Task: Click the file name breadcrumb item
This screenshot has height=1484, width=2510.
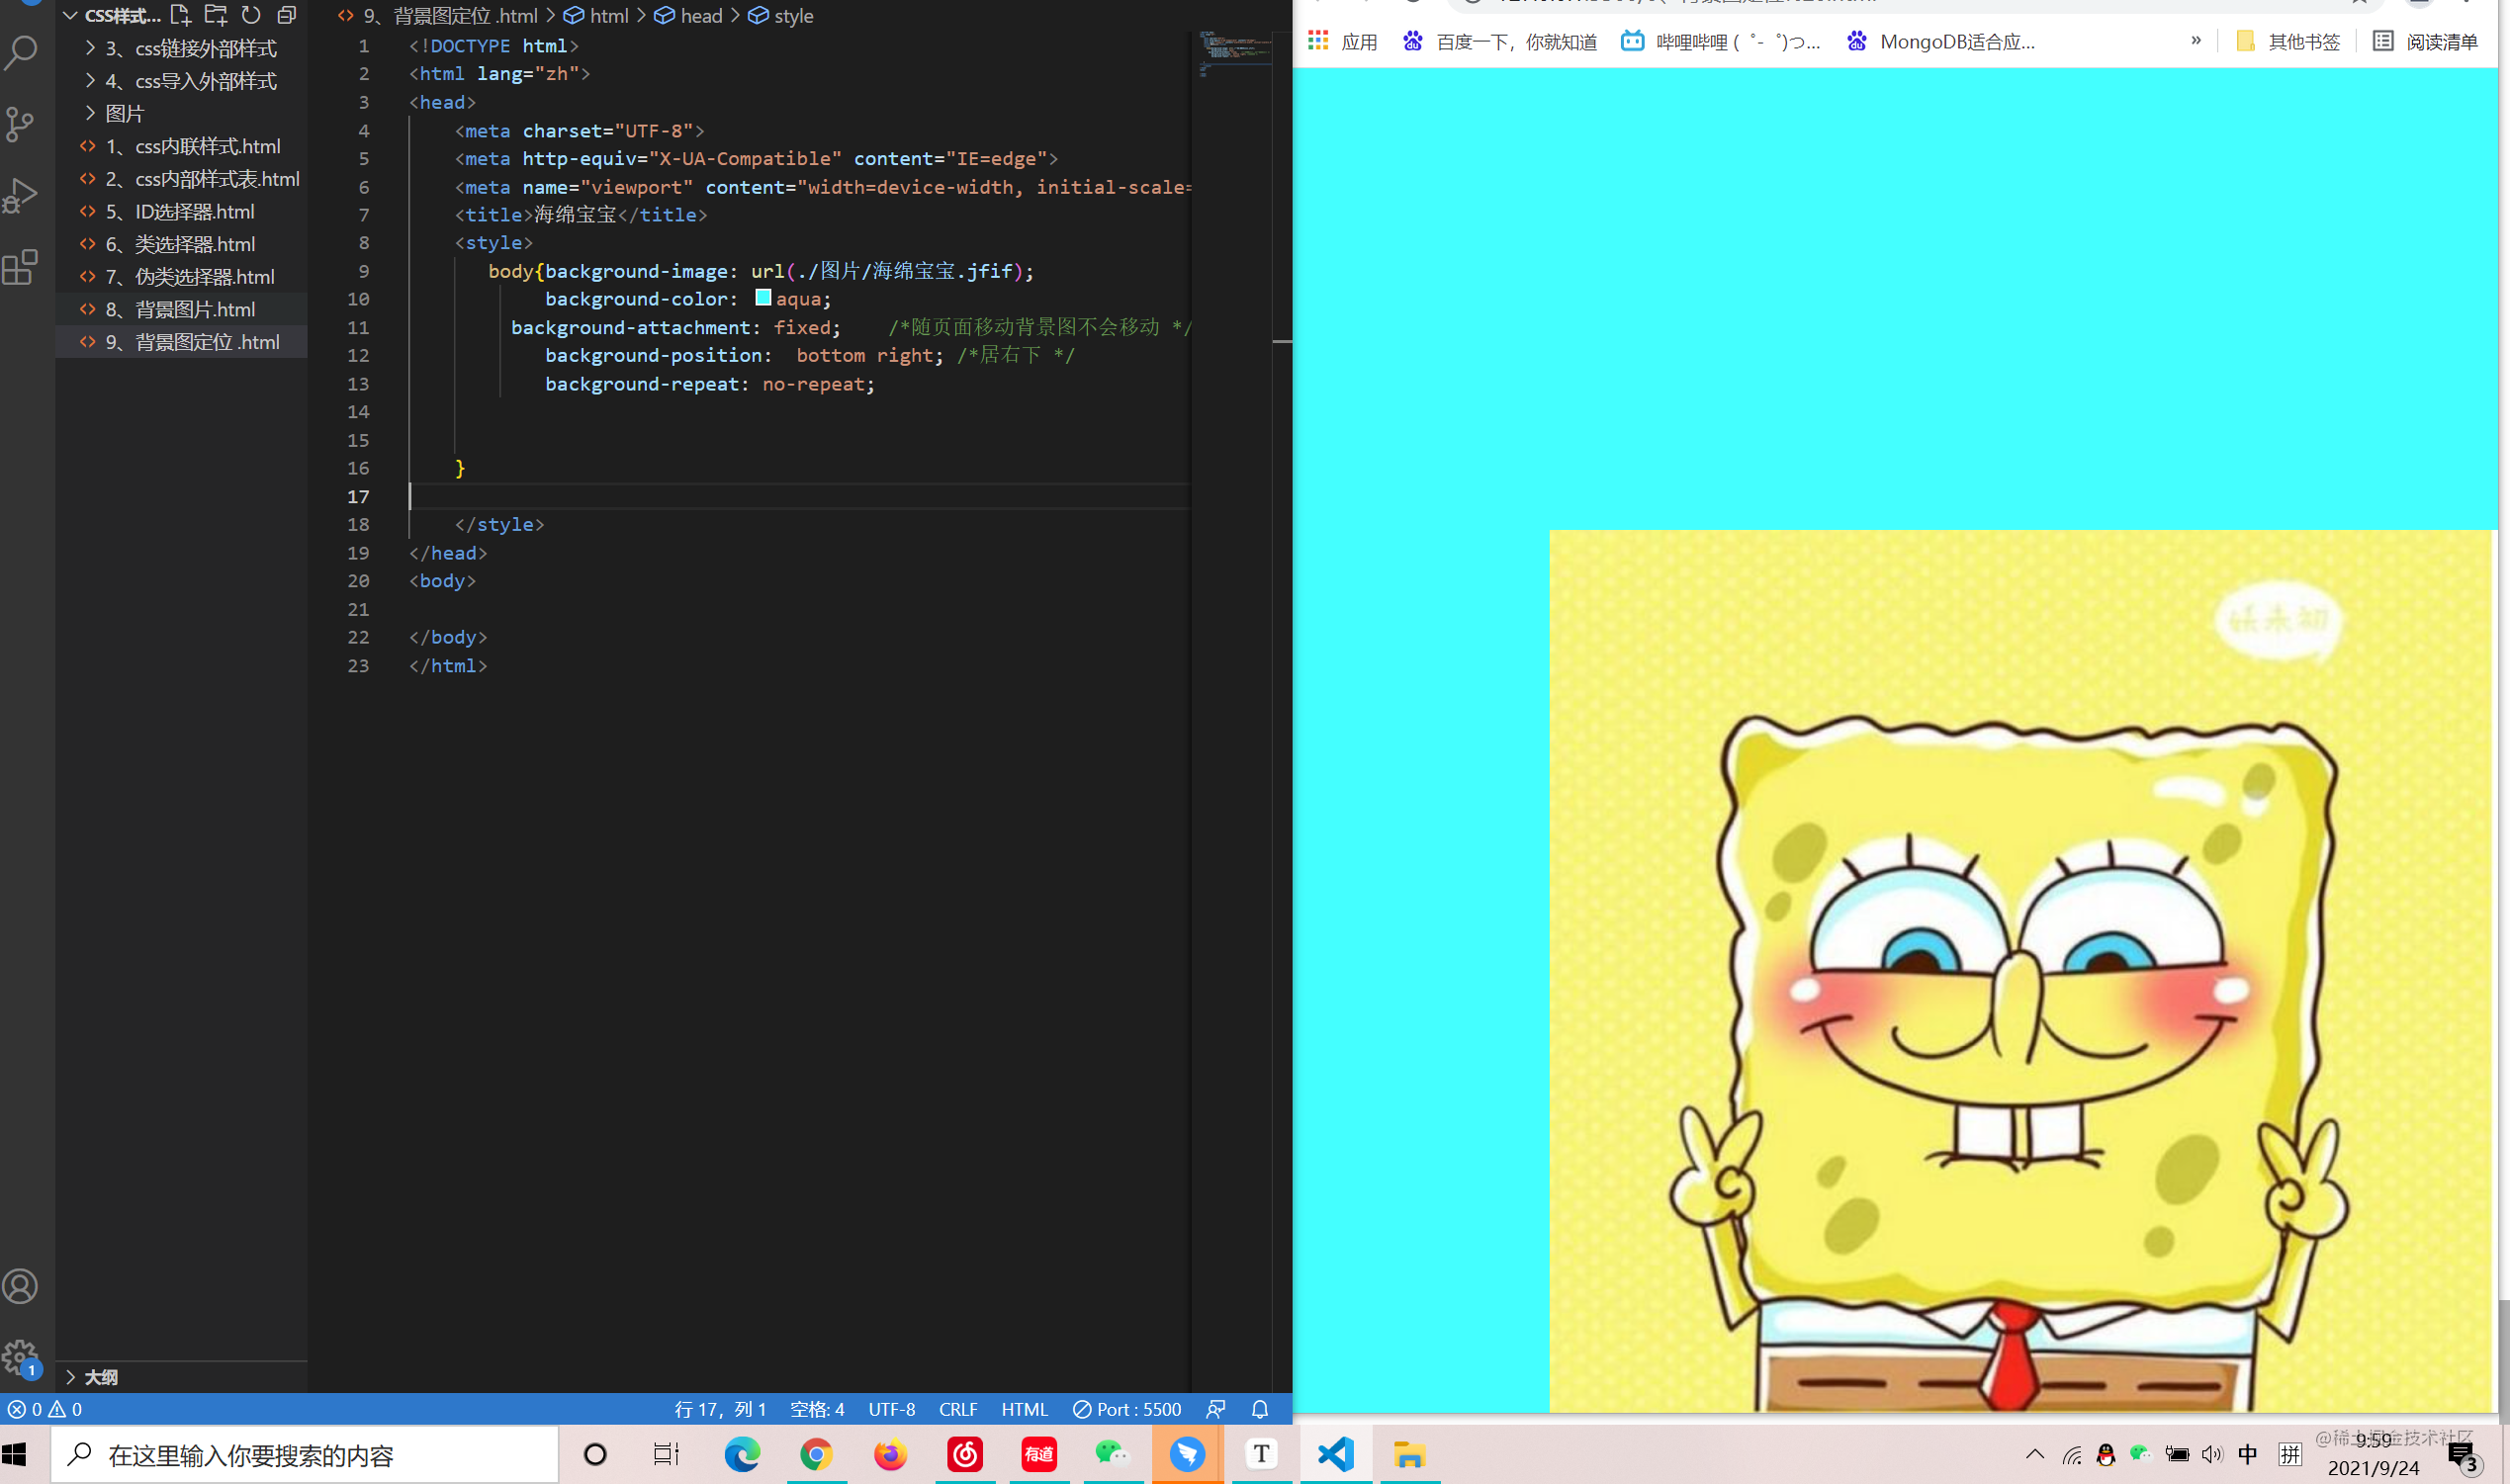Action: (x=438, y=15)
